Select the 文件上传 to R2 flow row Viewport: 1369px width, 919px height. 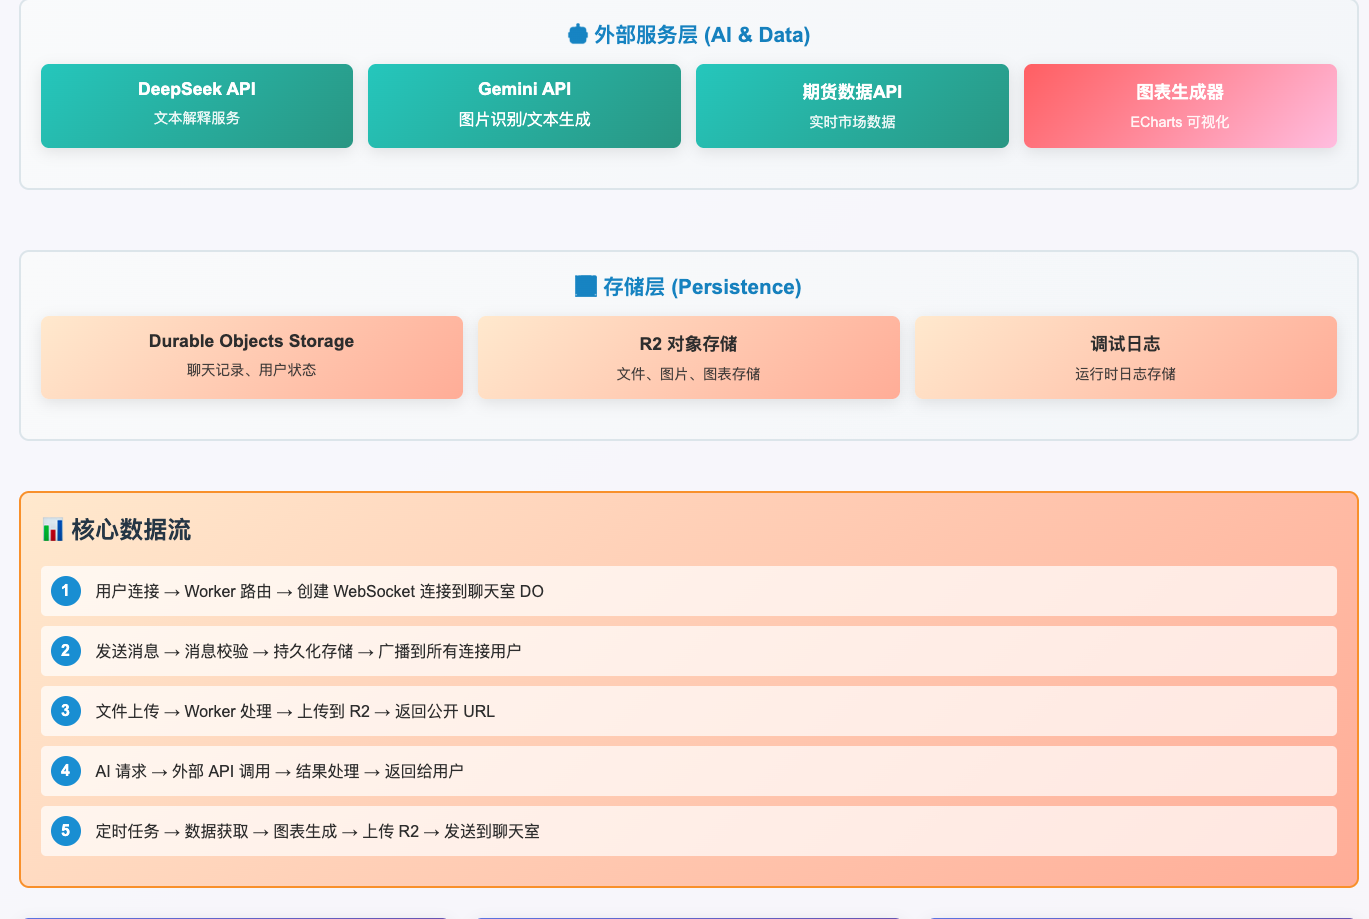click(688, 711)
